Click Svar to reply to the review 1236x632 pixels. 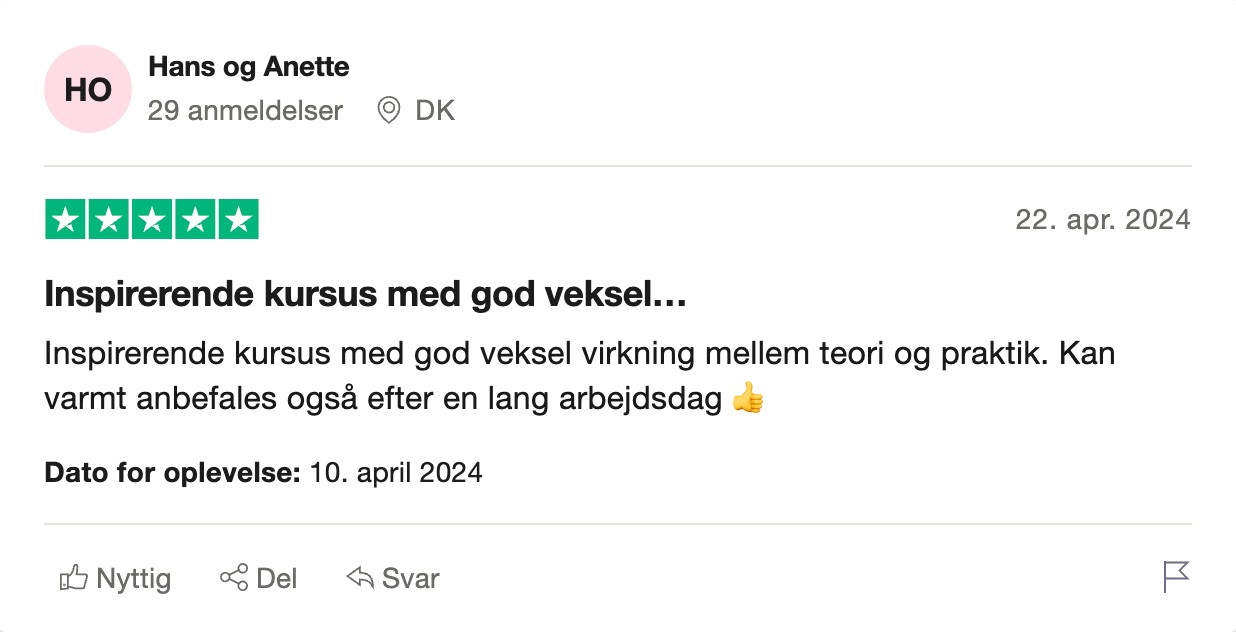tap(409, 578)
